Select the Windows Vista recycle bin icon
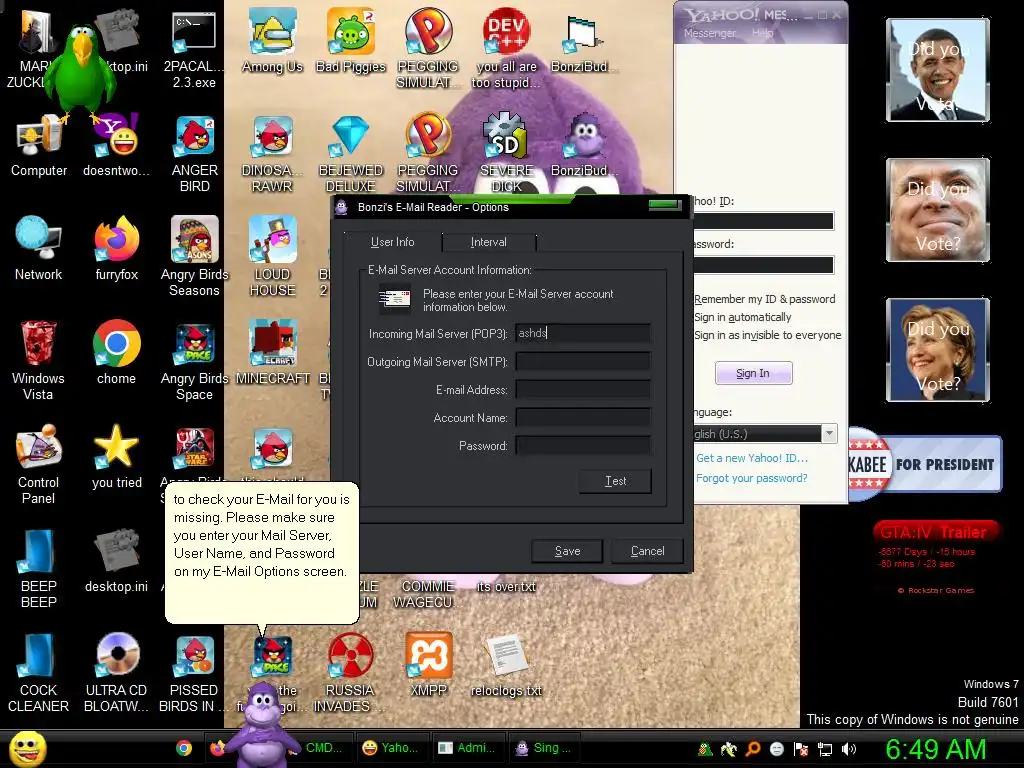This screenshot has width=1024, height=768. 38,359
